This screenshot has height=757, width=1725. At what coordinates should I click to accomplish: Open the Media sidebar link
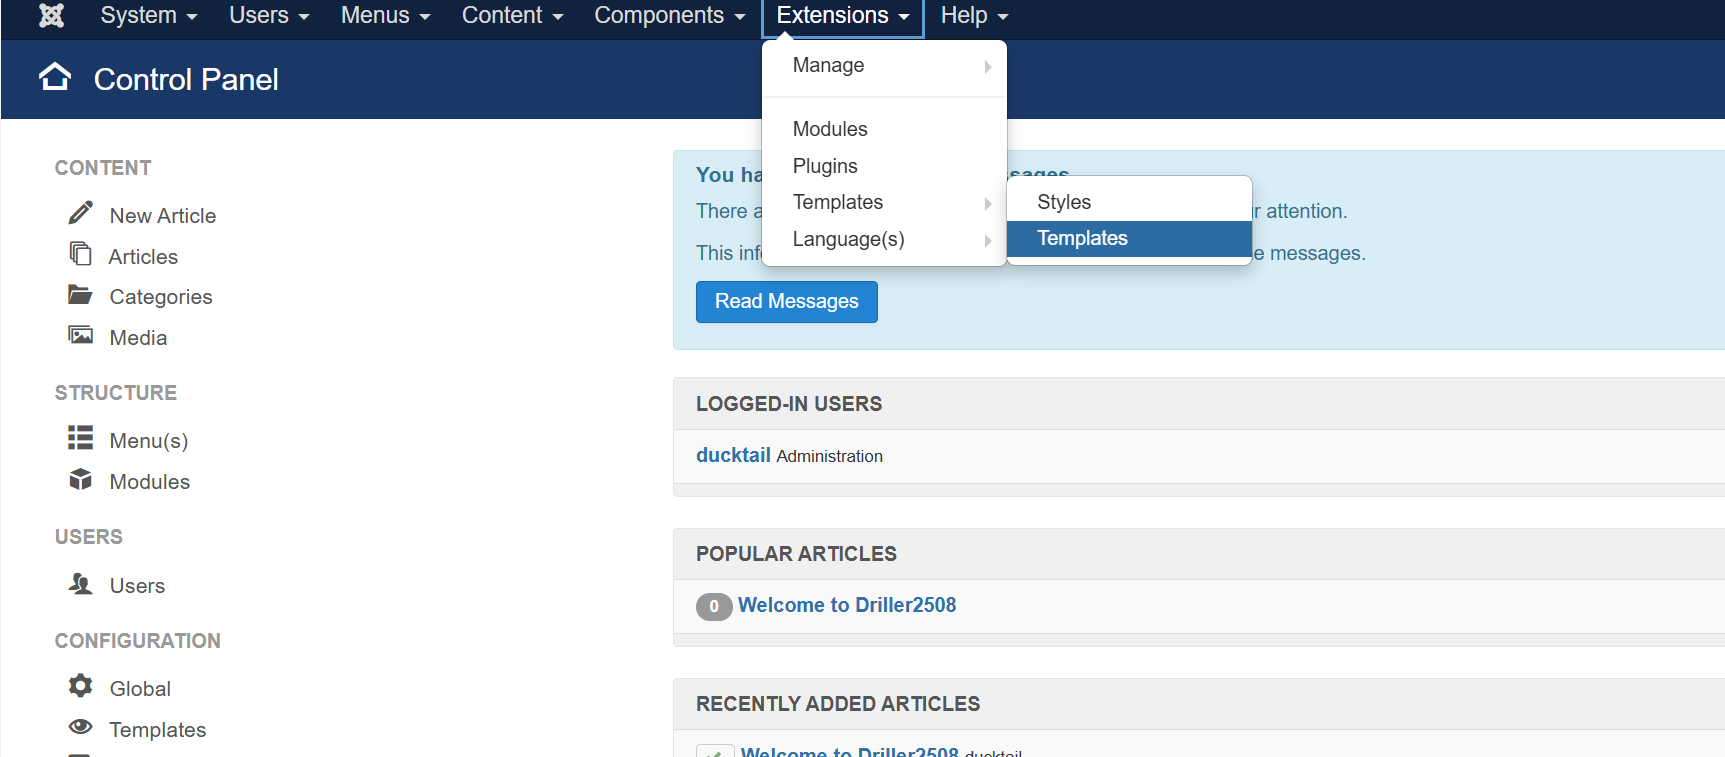pyautogui.click(x=138, y=338)
